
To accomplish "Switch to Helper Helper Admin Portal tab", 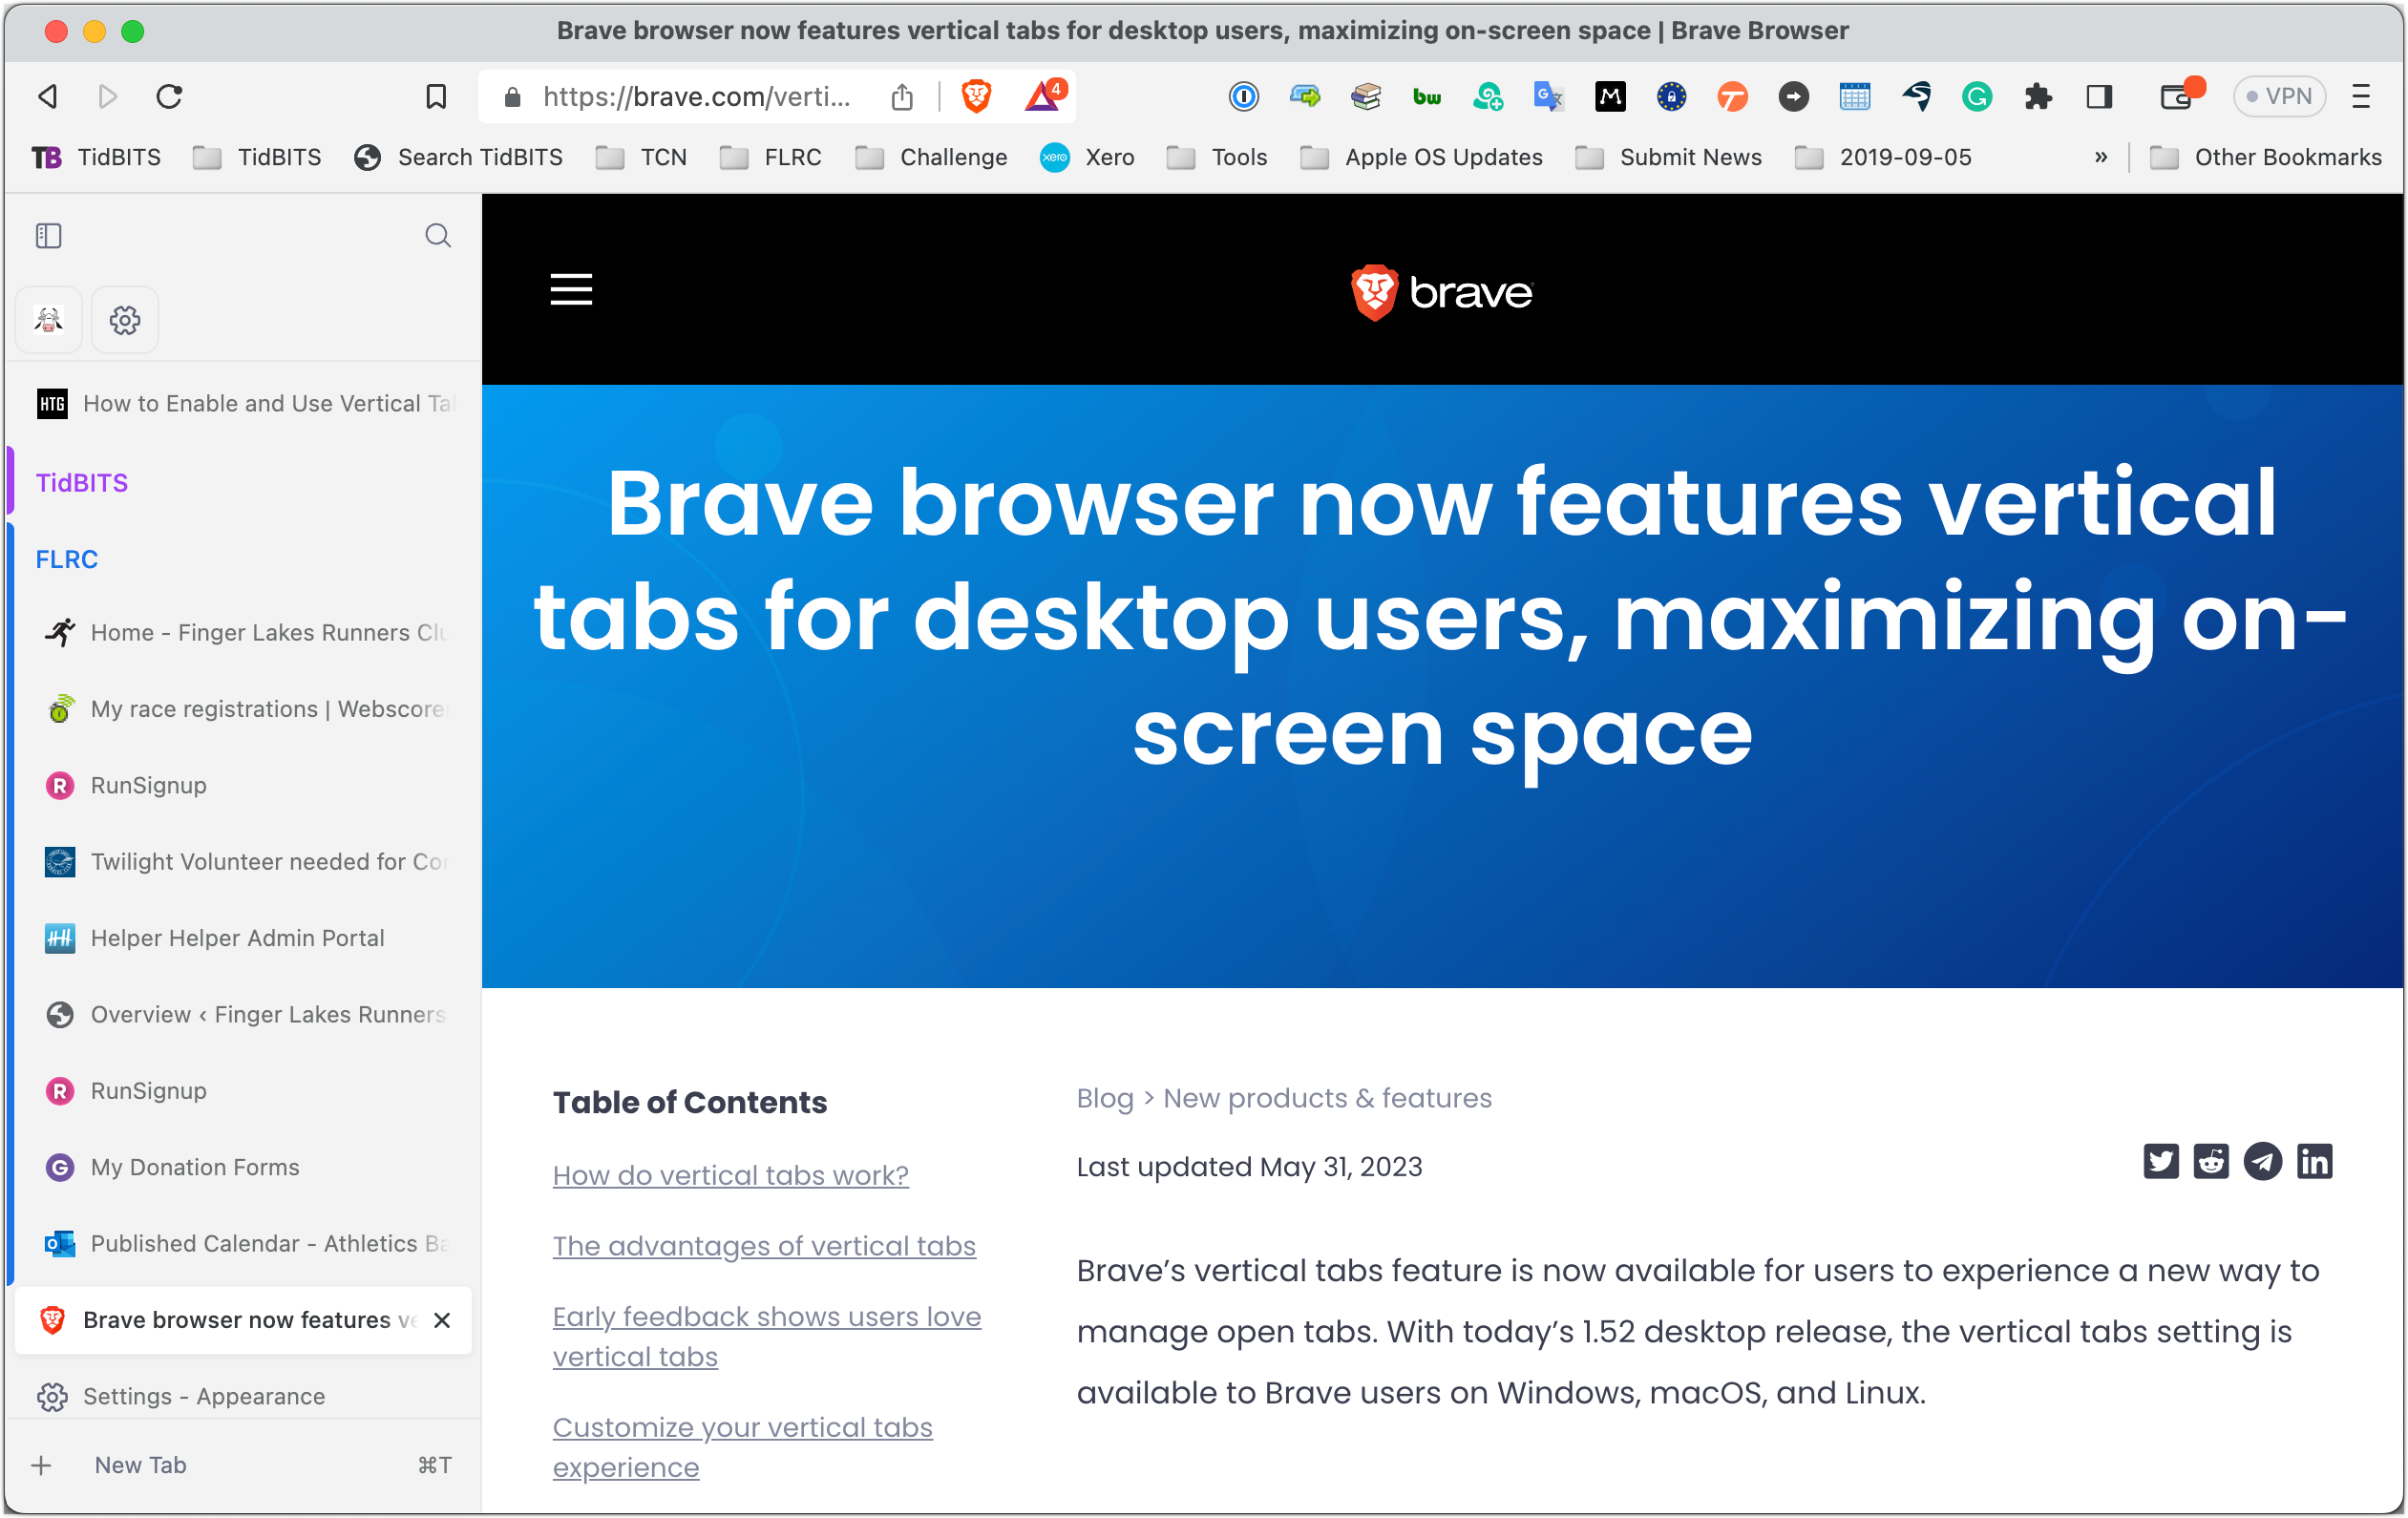I will point(237,938).
